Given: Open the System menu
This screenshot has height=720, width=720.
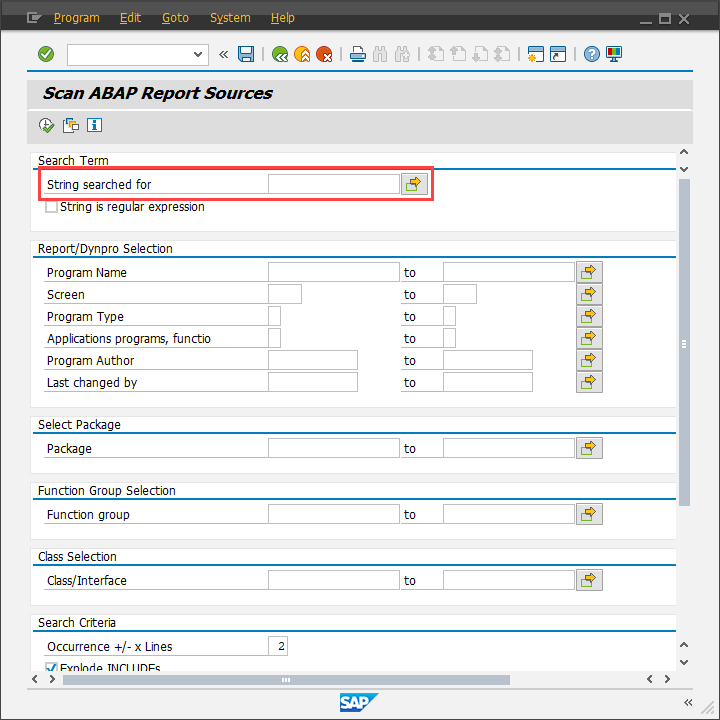Looking at the screenshot, I should point(230,18).
